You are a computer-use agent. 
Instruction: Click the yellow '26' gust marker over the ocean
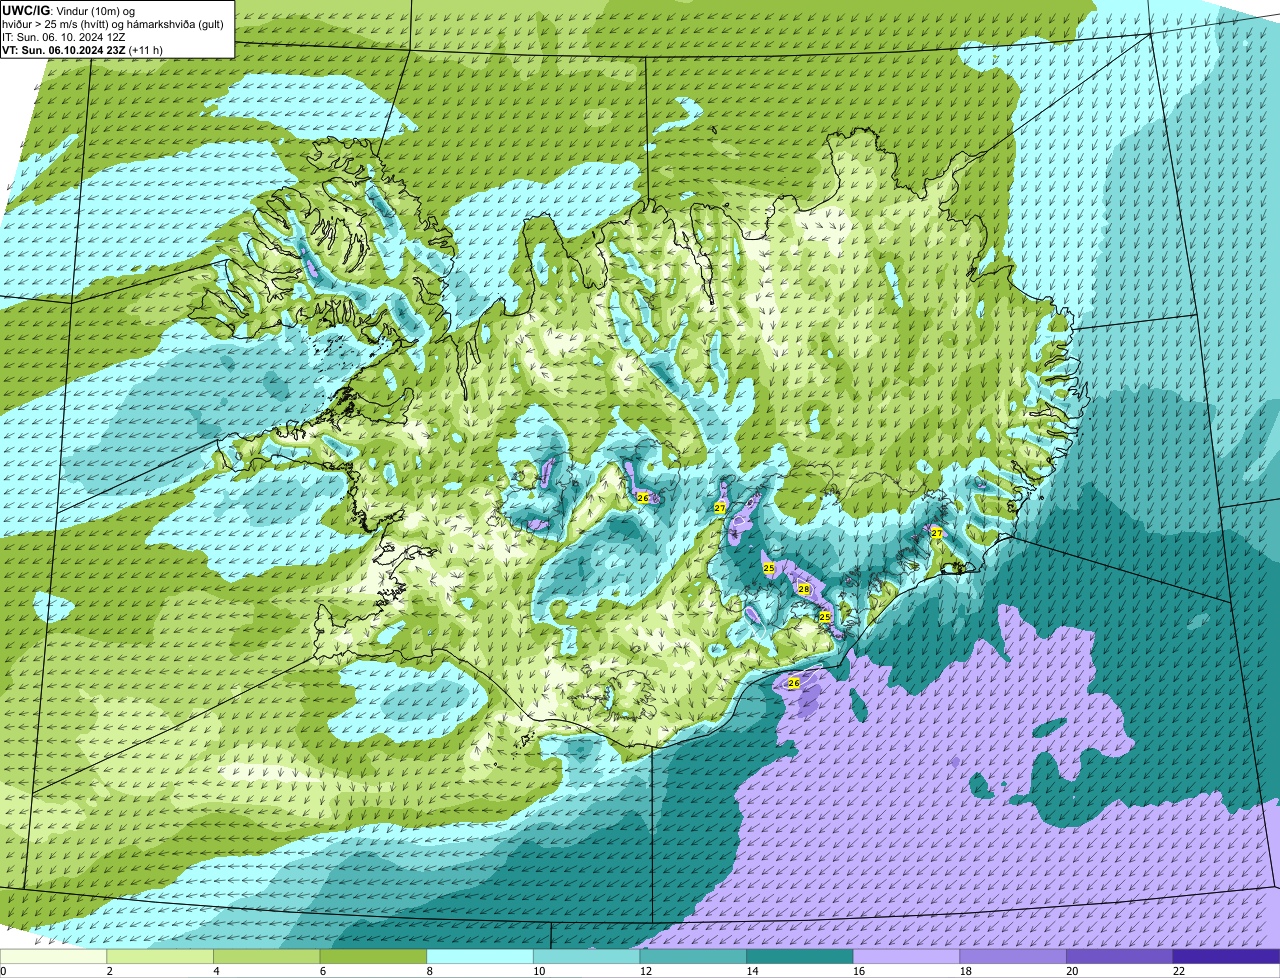[793, 683]
